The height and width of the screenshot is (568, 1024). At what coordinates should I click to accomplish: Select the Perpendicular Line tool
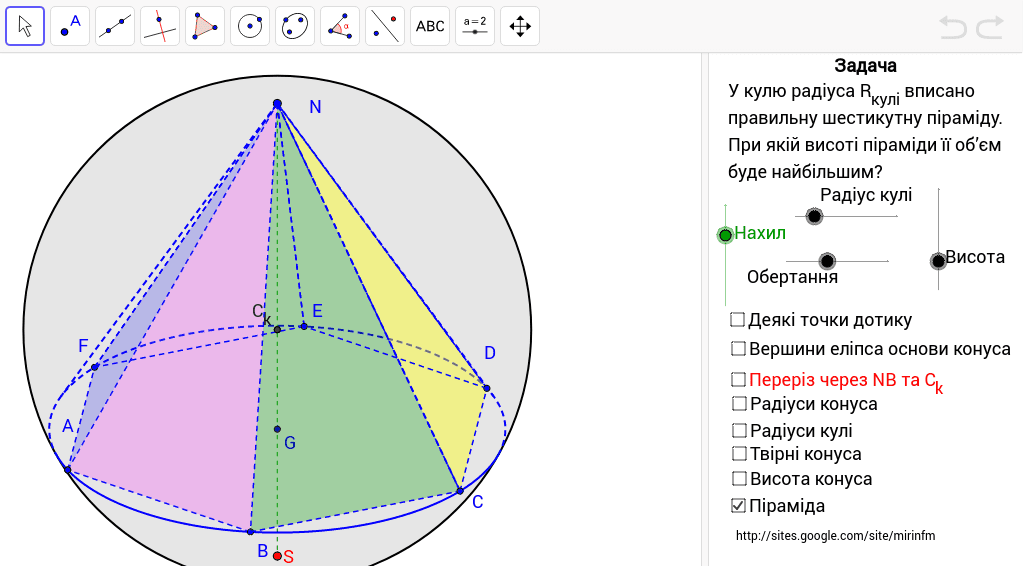[x=160, y=26]
